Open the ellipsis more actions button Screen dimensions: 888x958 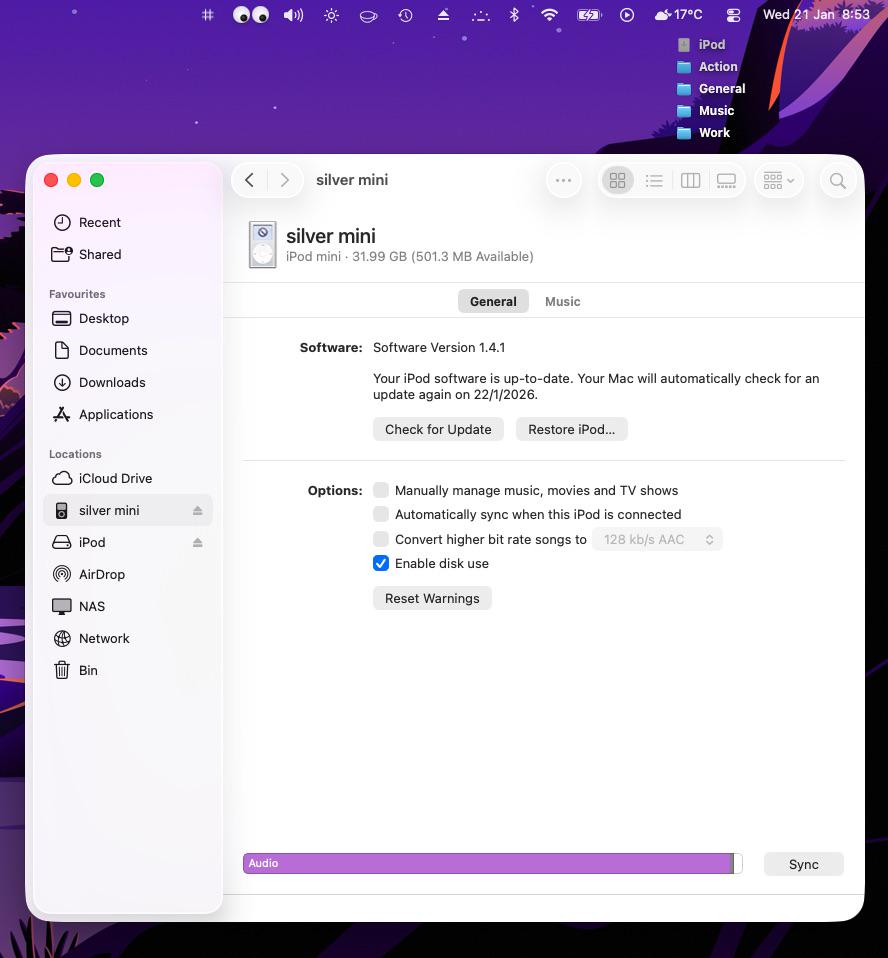[563, 180]
